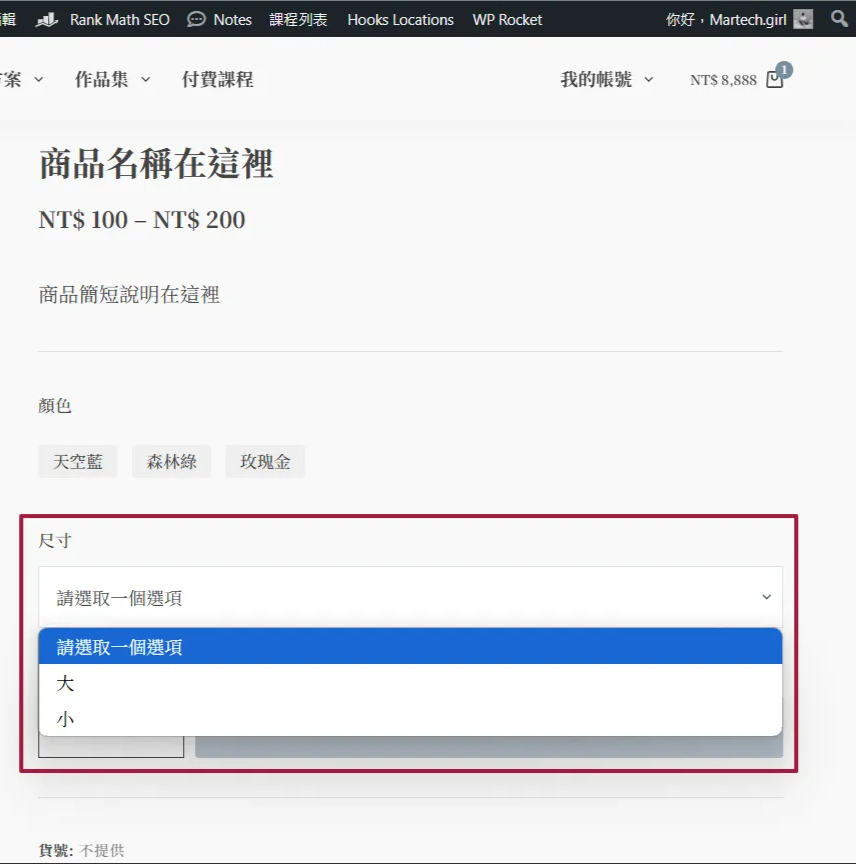Click the Rank Math SEO graph icon
Screen dimensions: 856x864
[x=44, y=19]
